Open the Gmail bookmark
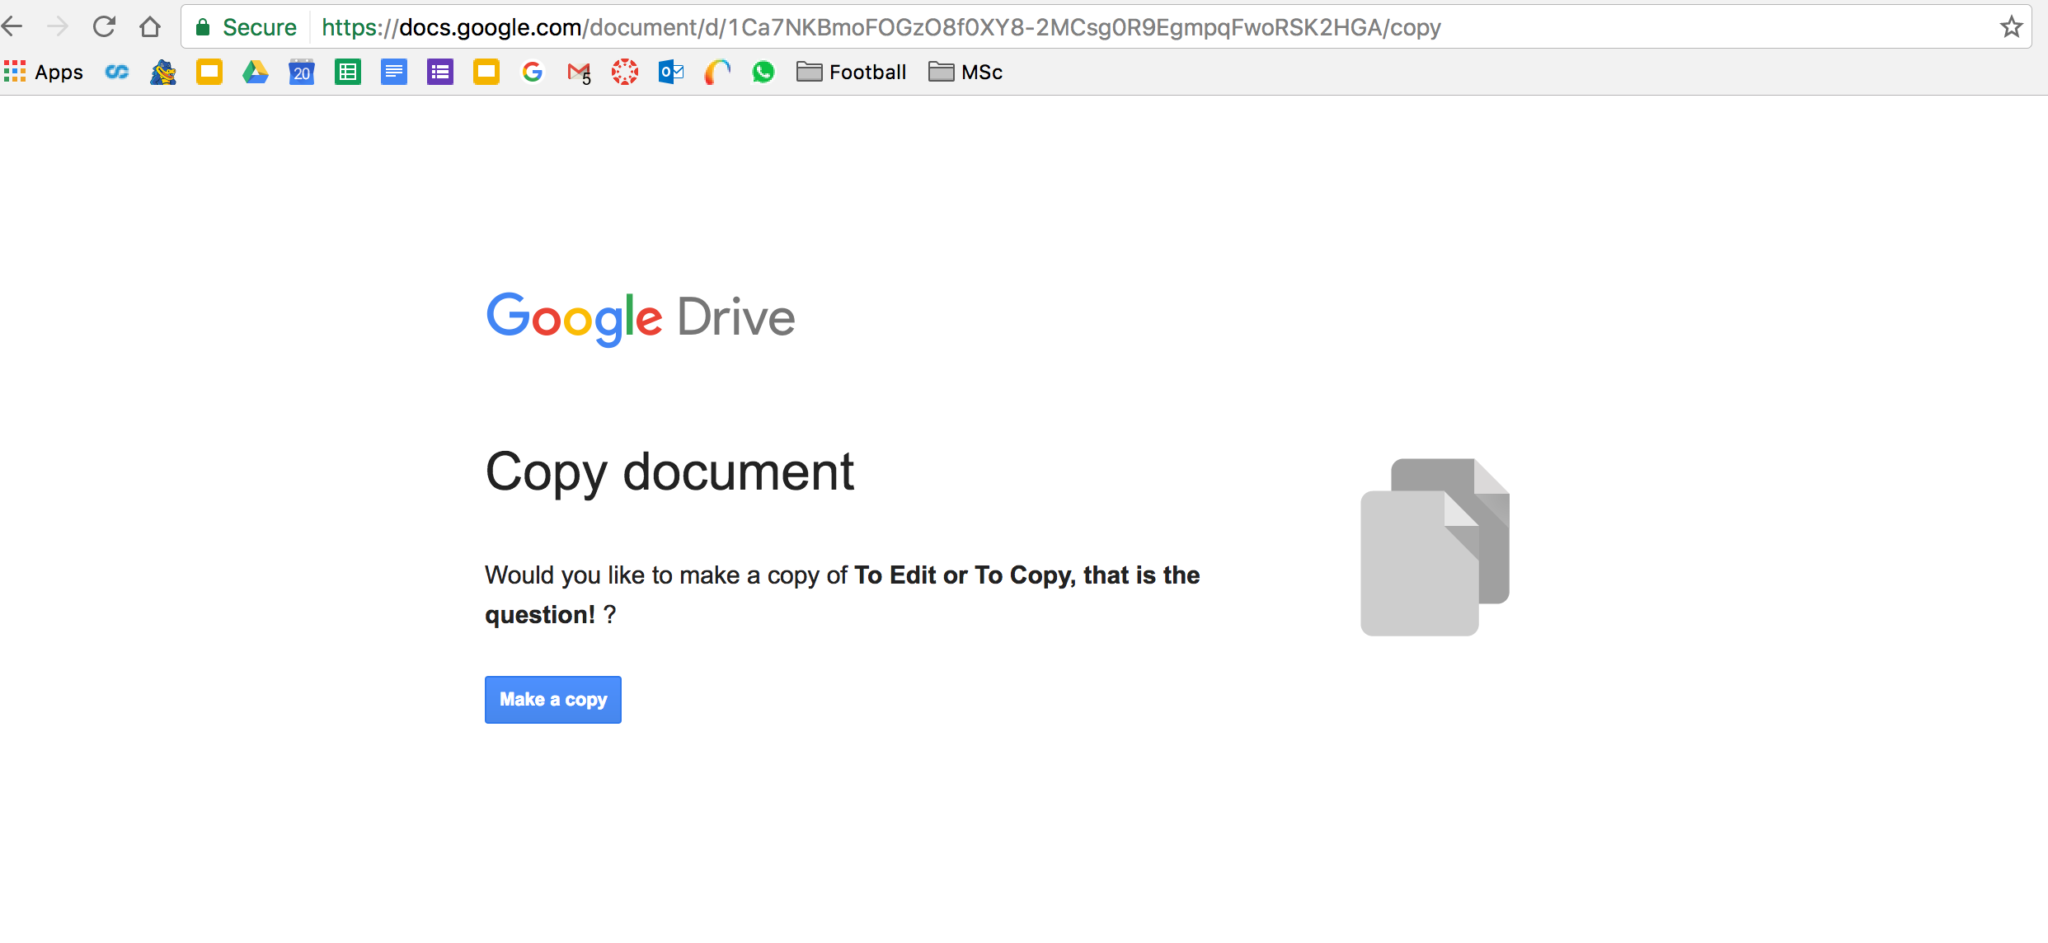The image size is (2048, 943). coord(579,72)
